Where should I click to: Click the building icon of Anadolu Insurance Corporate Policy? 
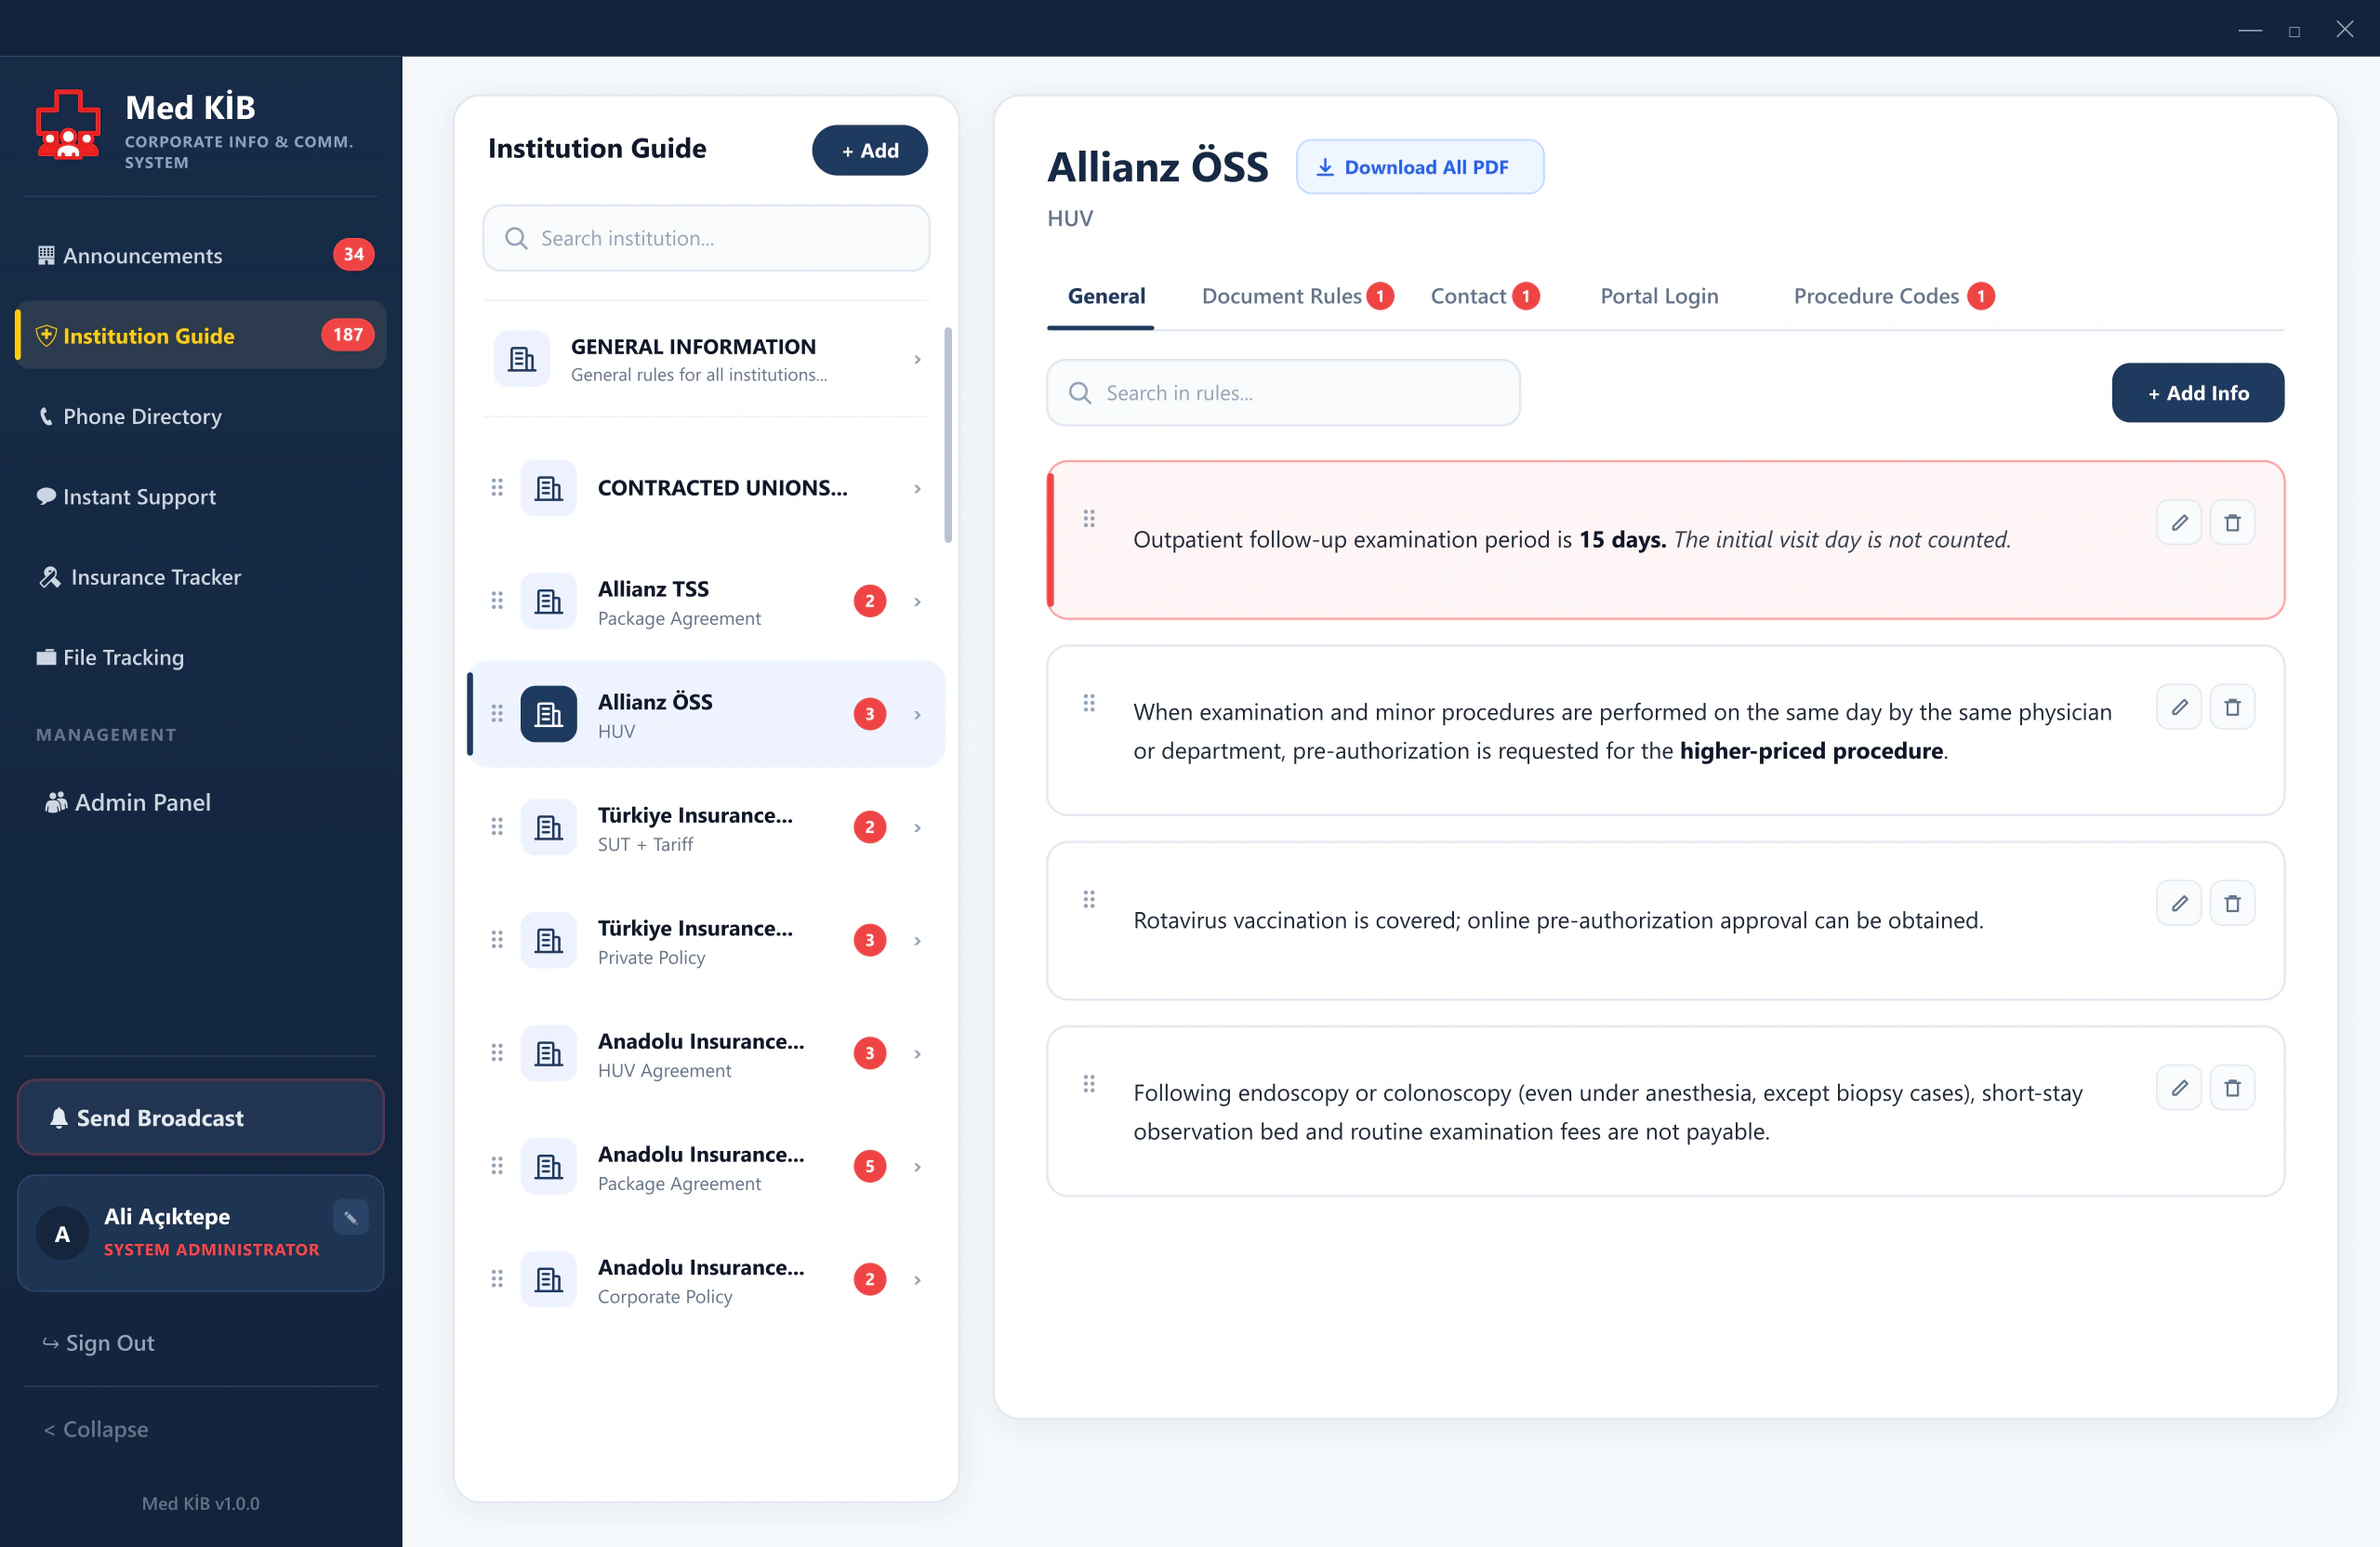click(548, 1278)
